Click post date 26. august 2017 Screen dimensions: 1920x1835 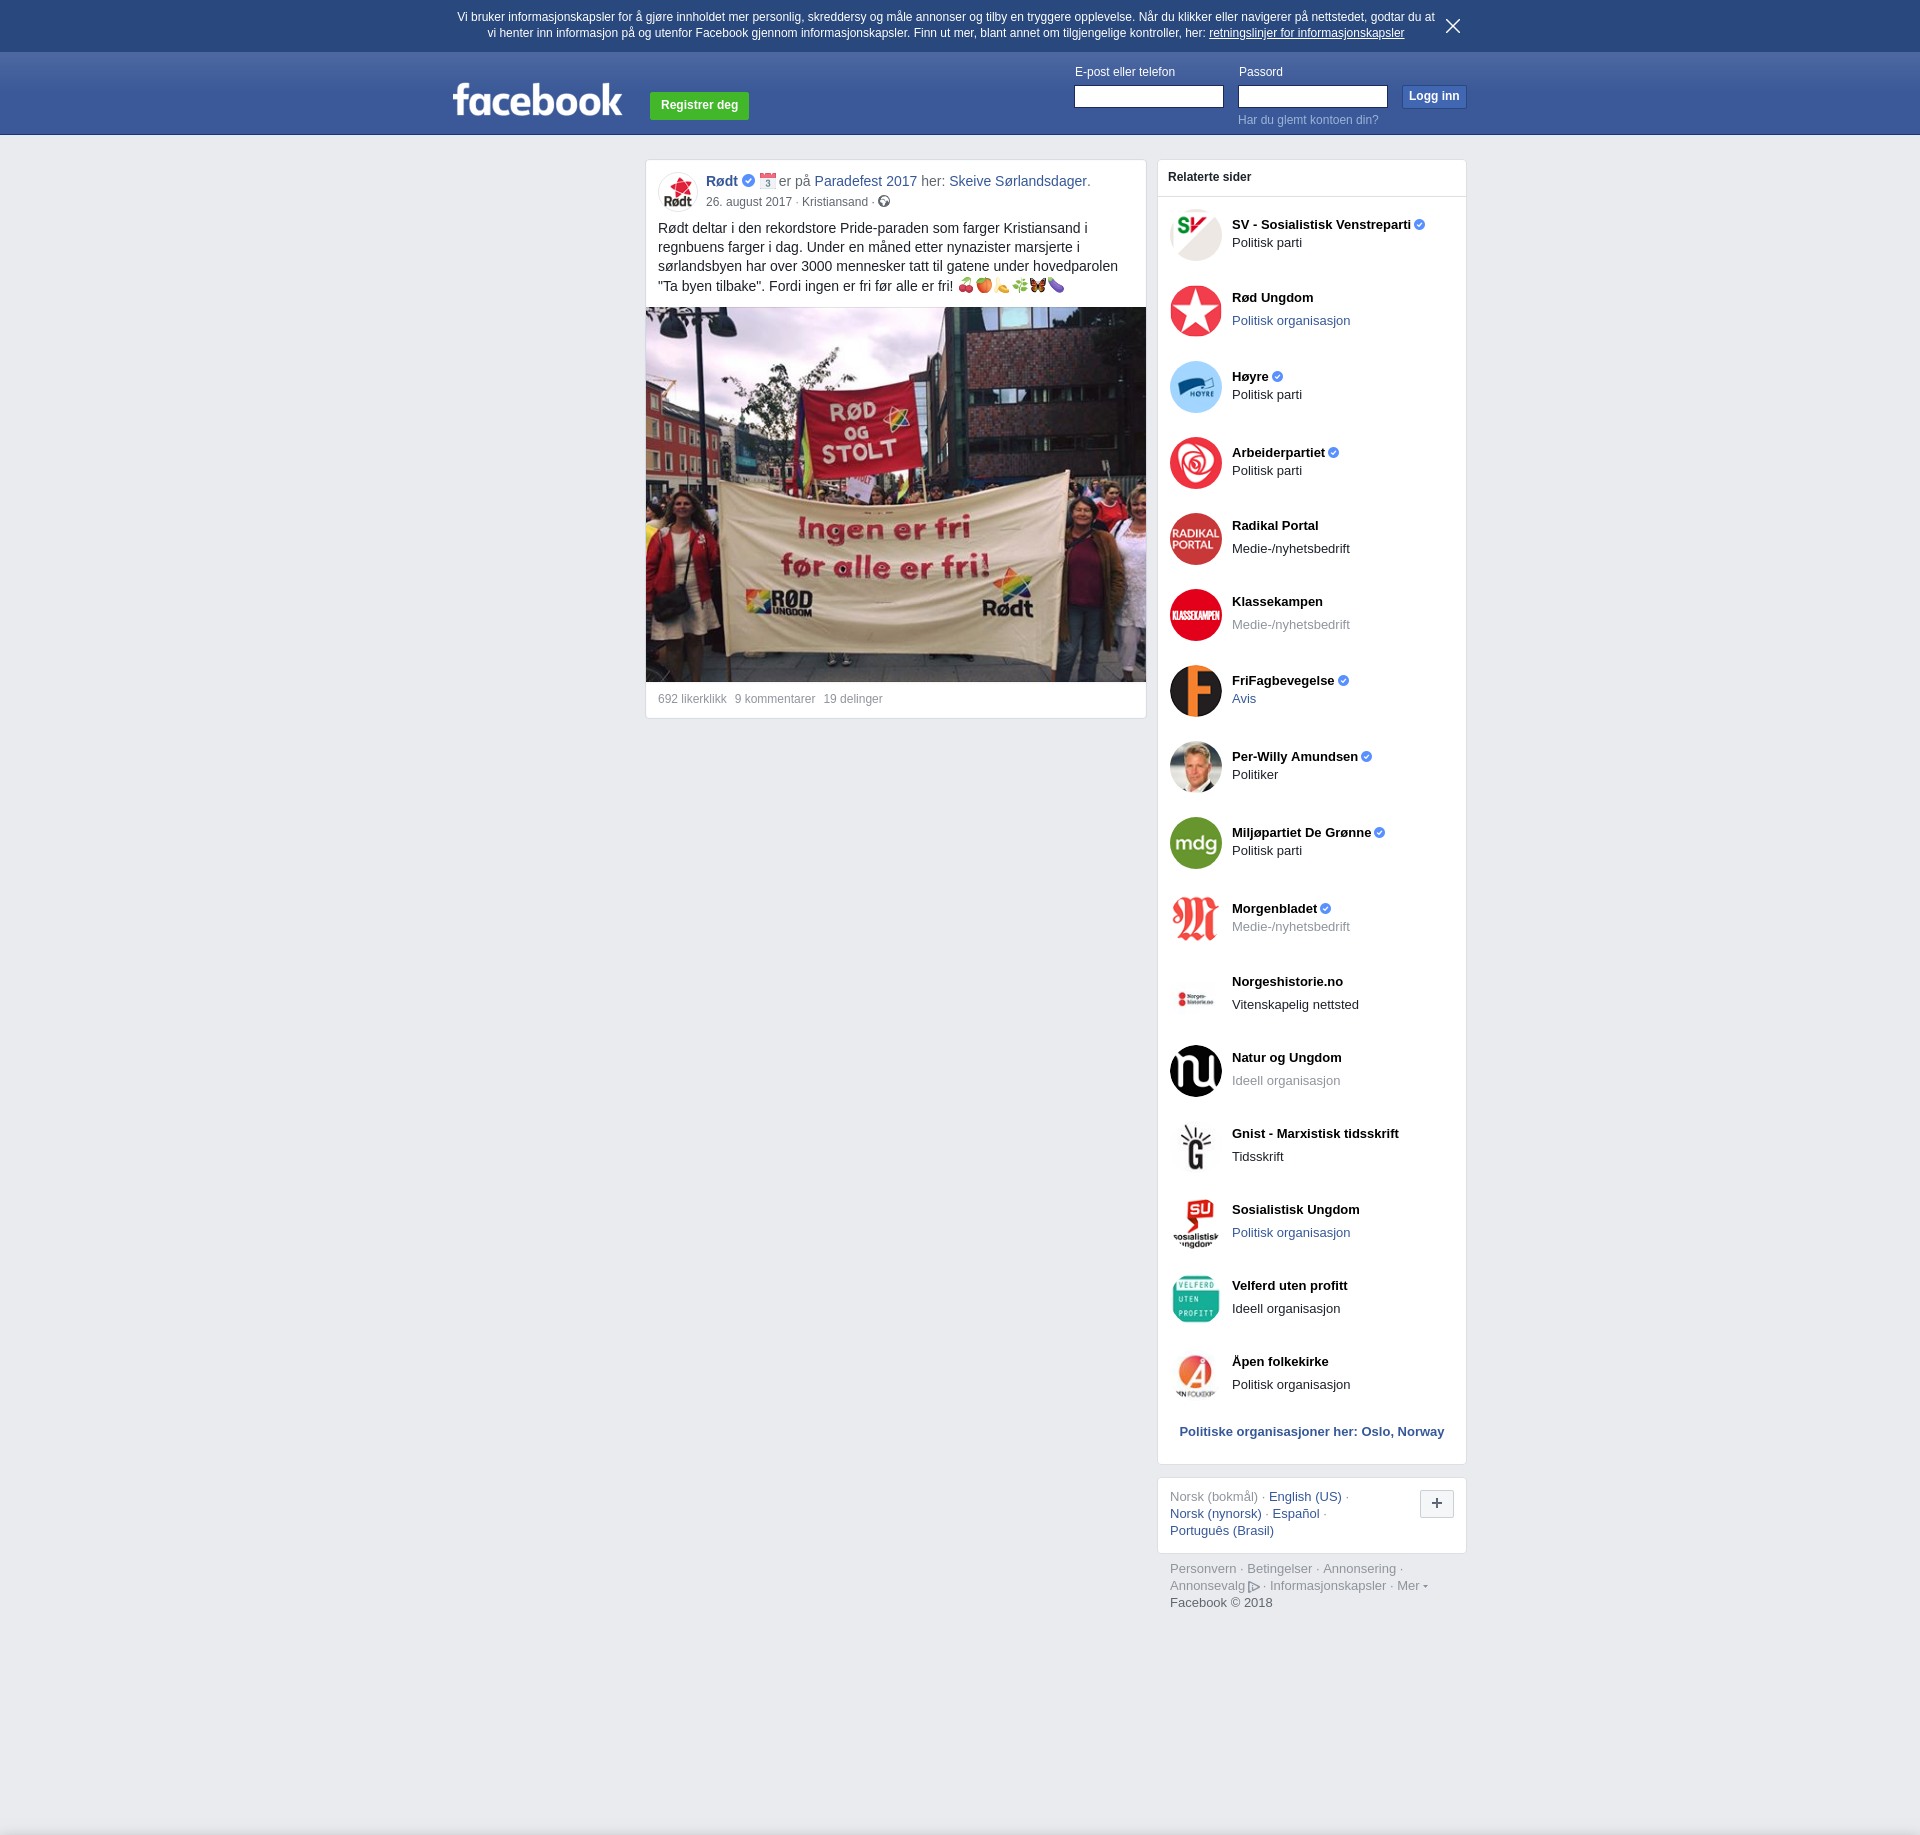tap(749, 202)
